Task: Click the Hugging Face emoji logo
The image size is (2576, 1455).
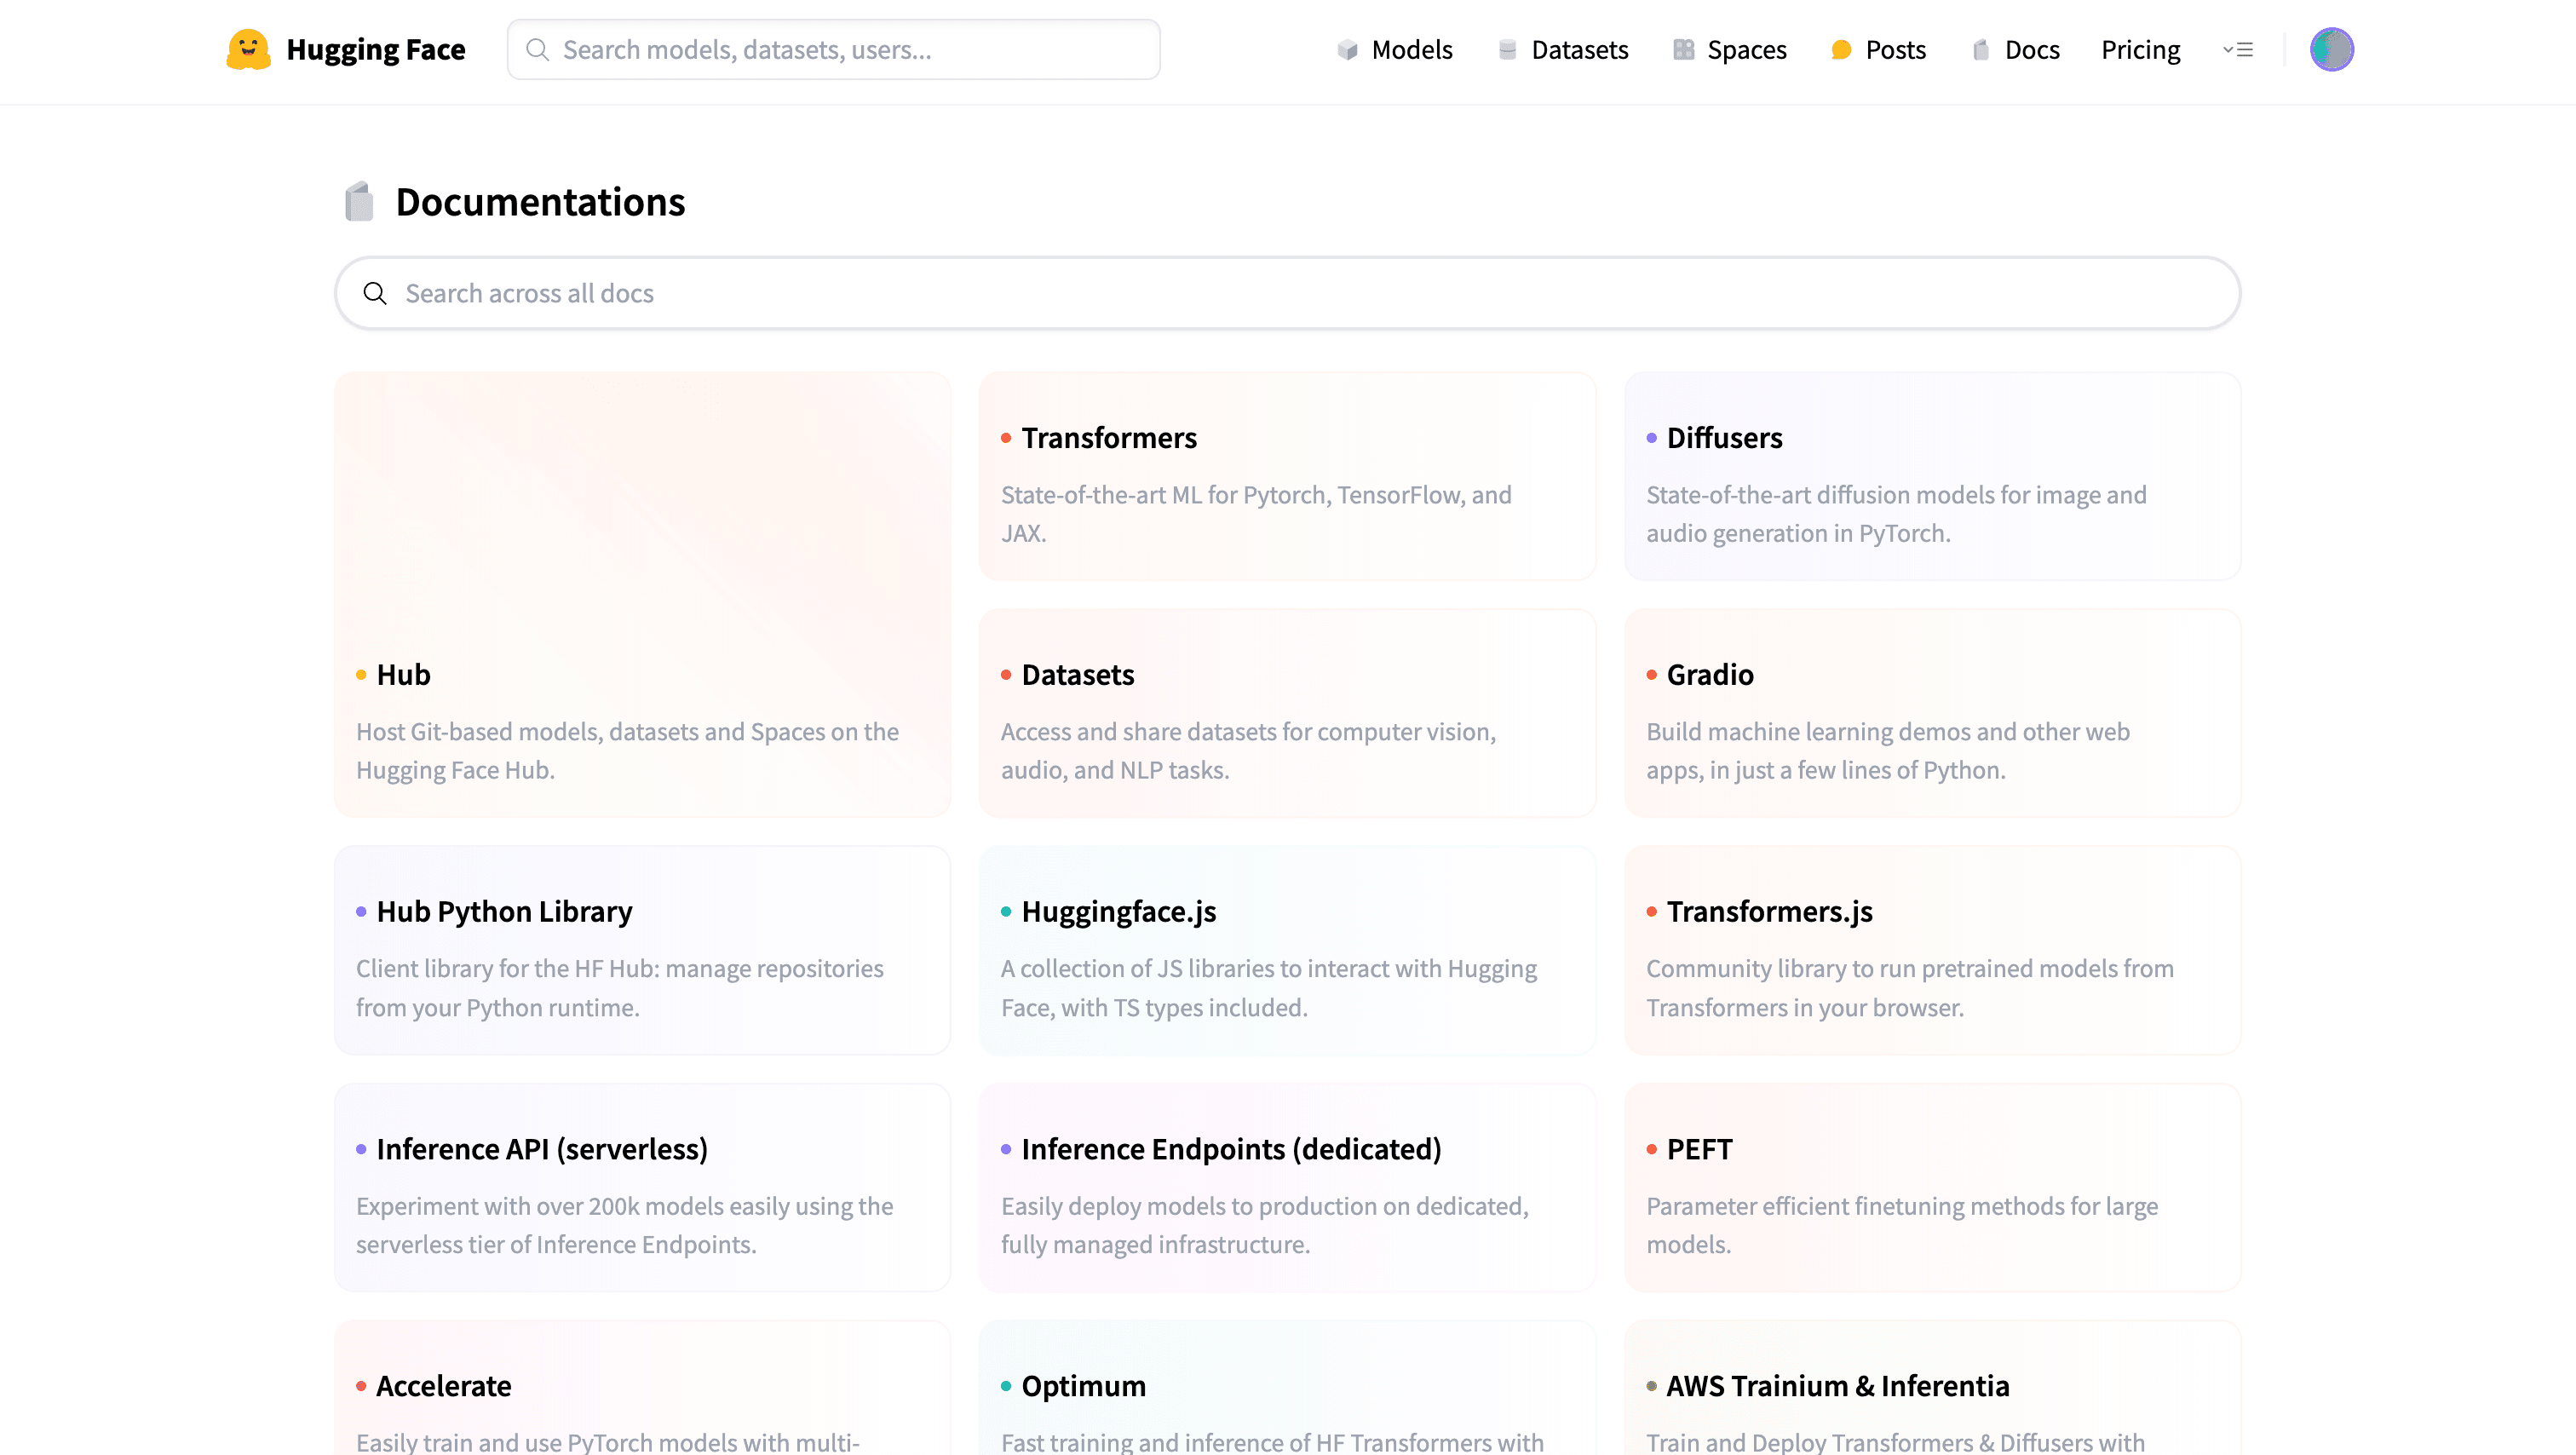Action: 248,49
